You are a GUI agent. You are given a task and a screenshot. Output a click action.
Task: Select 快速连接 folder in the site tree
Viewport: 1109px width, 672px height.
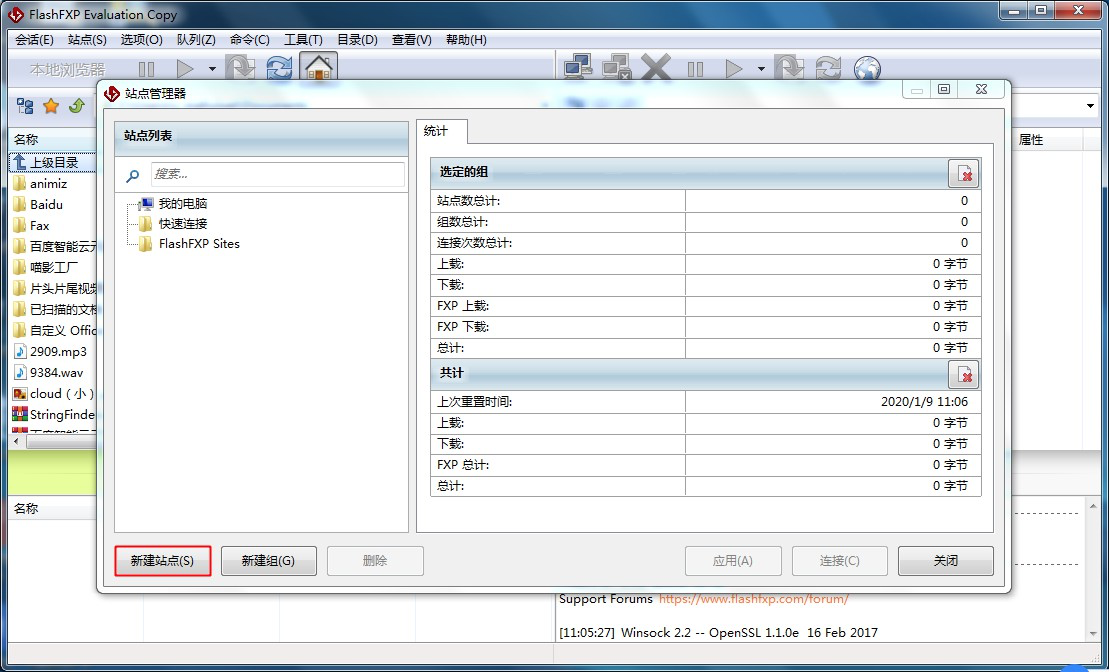[x=182, y=224]
